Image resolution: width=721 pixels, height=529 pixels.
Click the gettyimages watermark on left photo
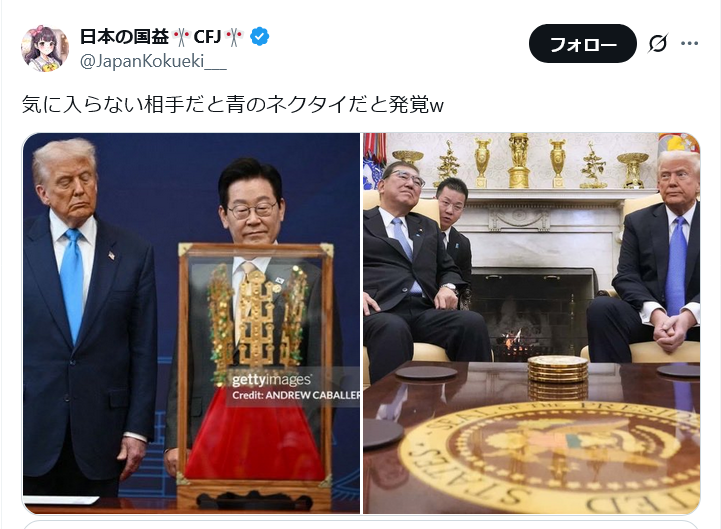pos(271,380)
